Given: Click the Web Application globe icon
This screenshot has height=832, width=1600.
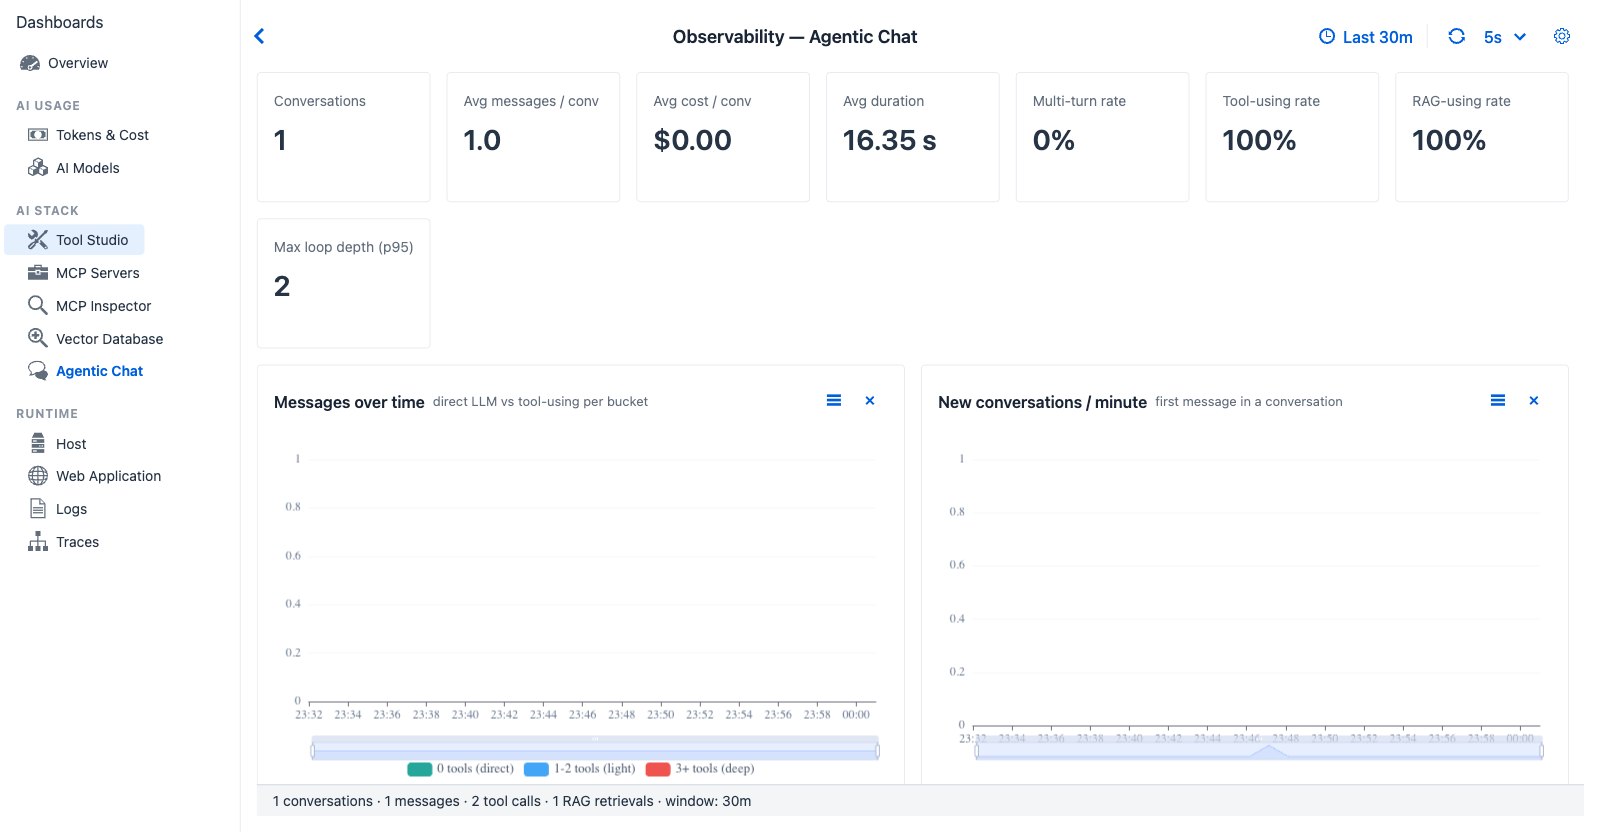Looking at the screenshot, I should pos(38,476).
